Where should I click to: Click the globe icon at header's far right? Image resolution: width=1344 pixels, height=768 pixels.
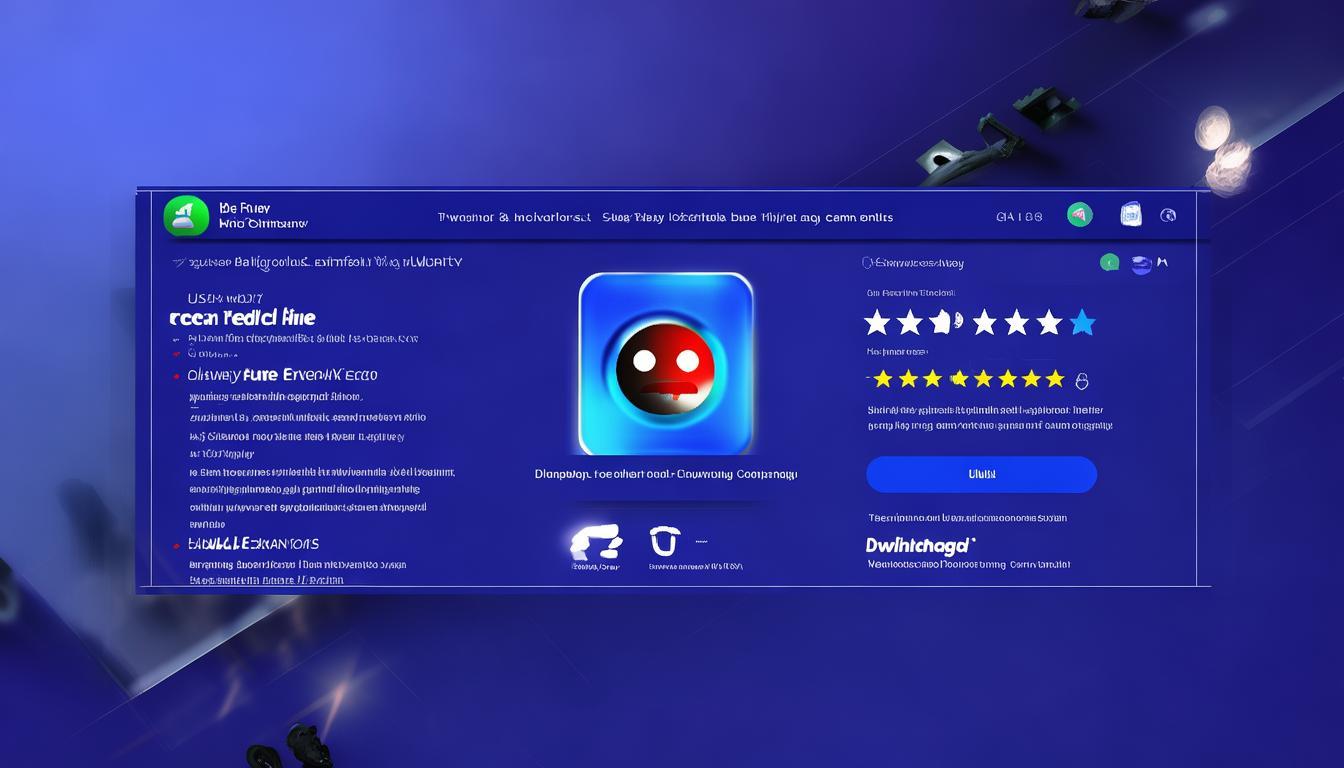[1167, 215]
